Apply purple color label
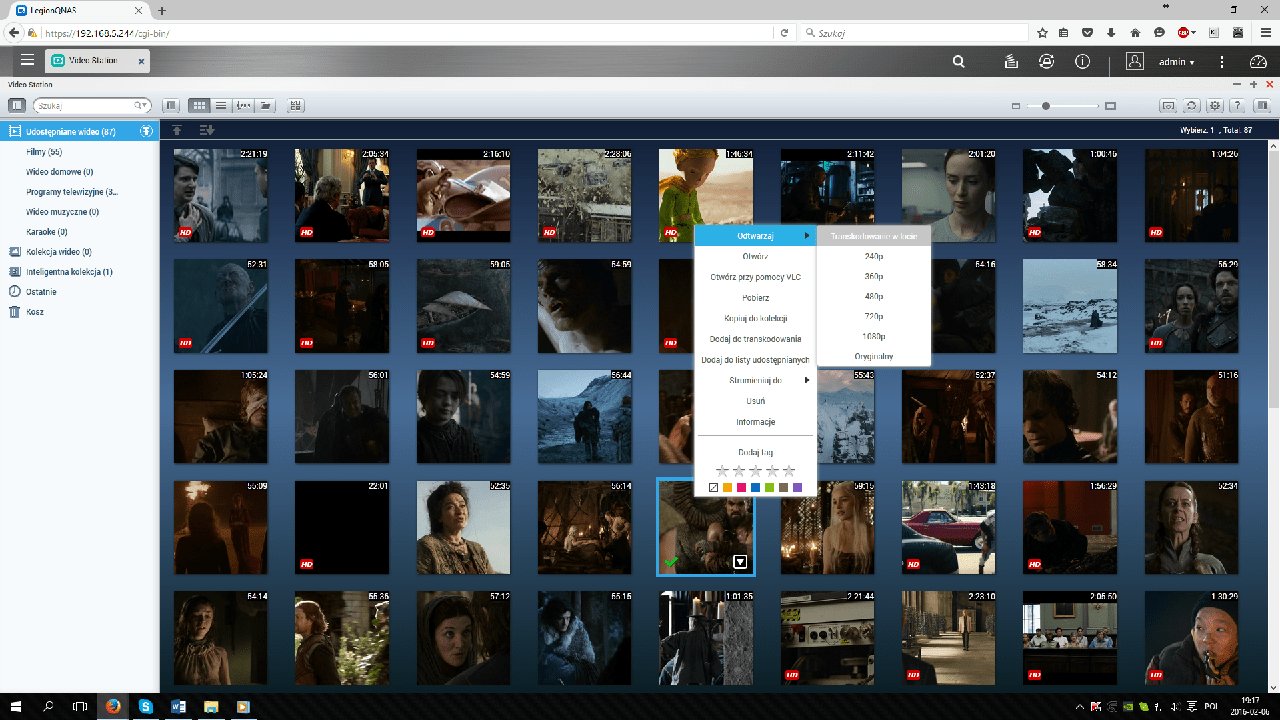 point(797,487)
